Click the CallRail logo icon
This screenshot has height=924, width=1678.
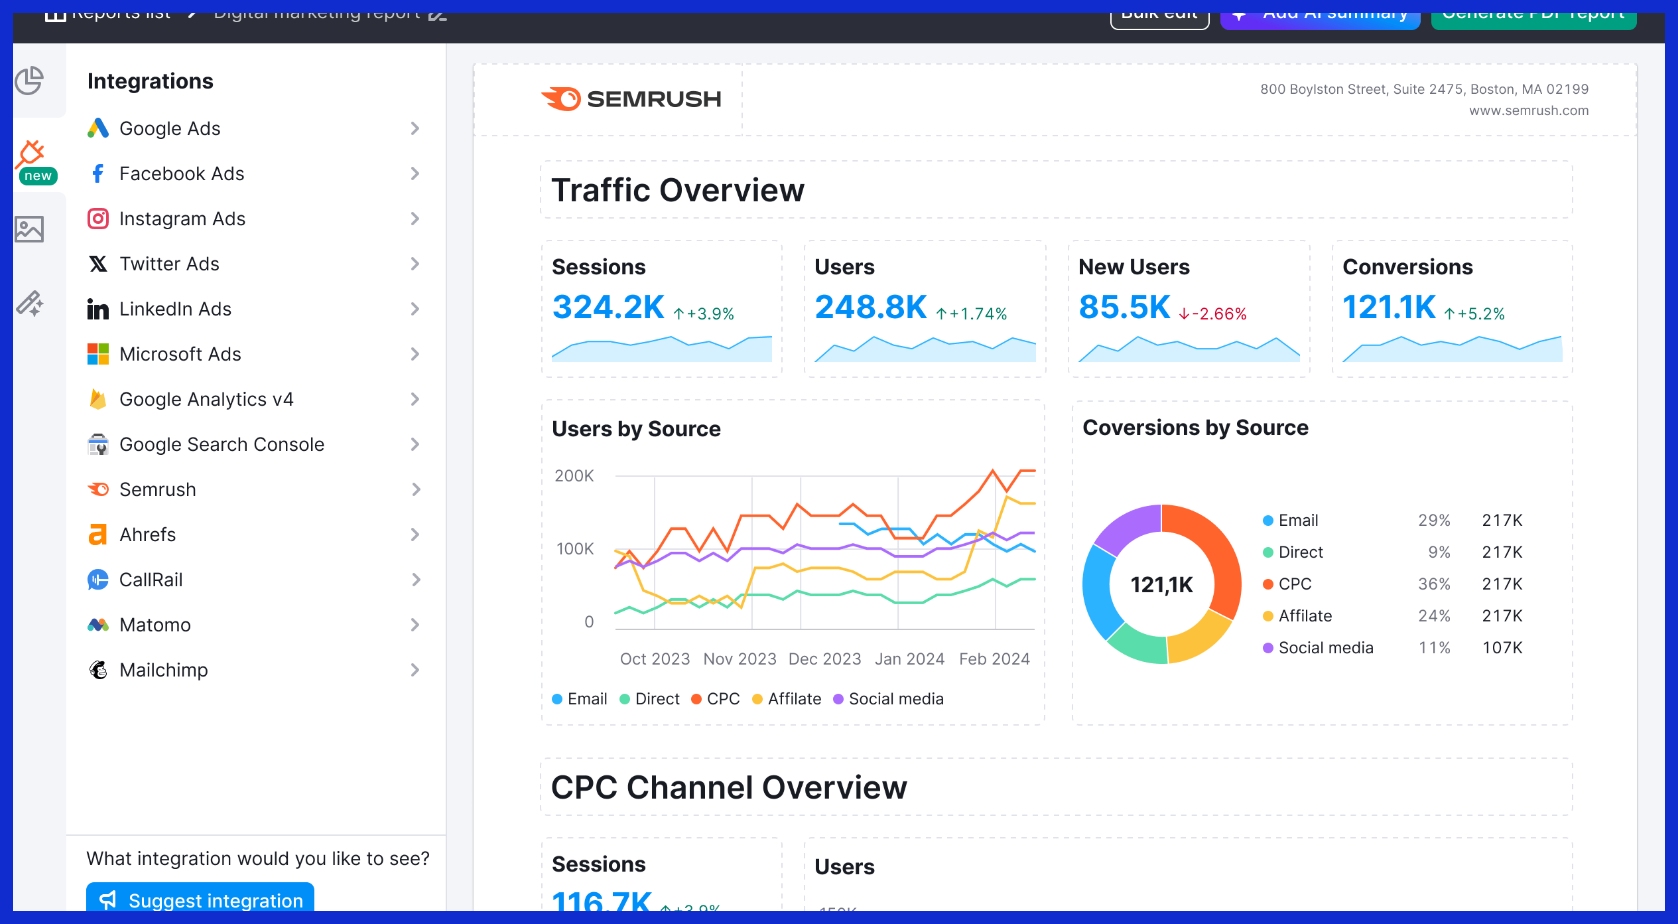point(98,580)
